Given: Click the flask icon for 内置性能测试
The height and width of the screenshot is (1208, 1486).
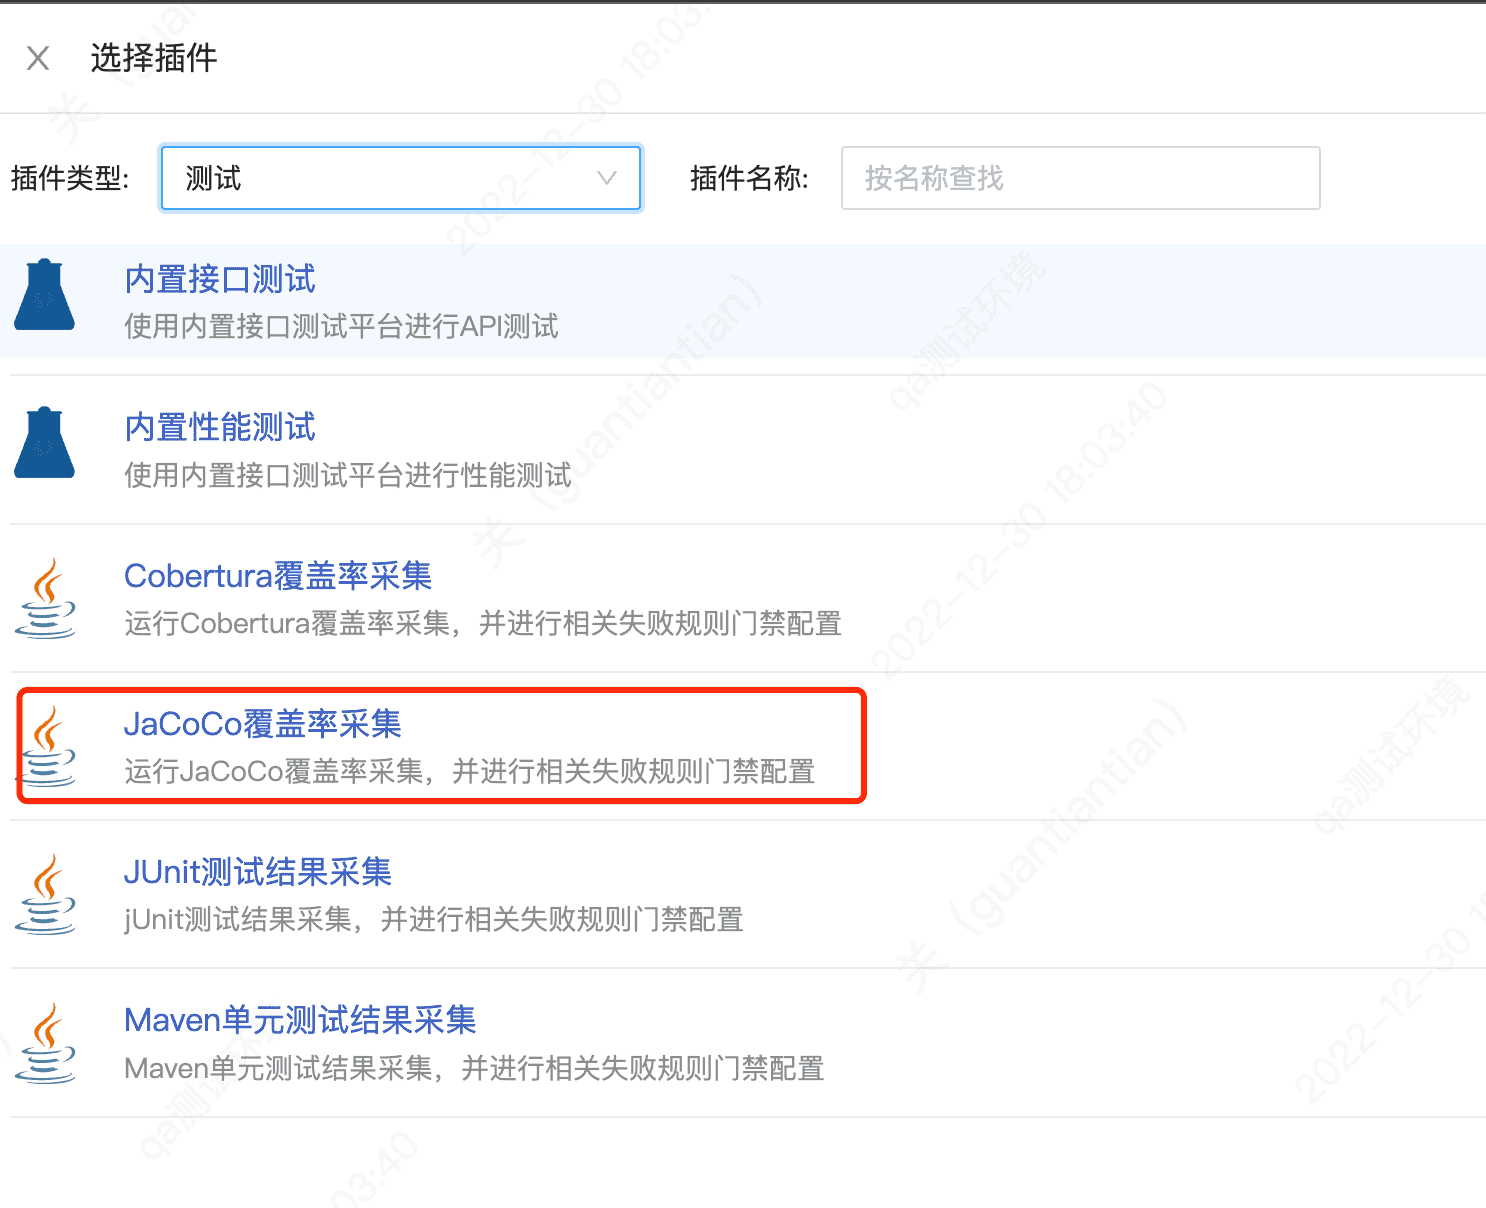Looking at the screenshot, I should tap(45, 443).
